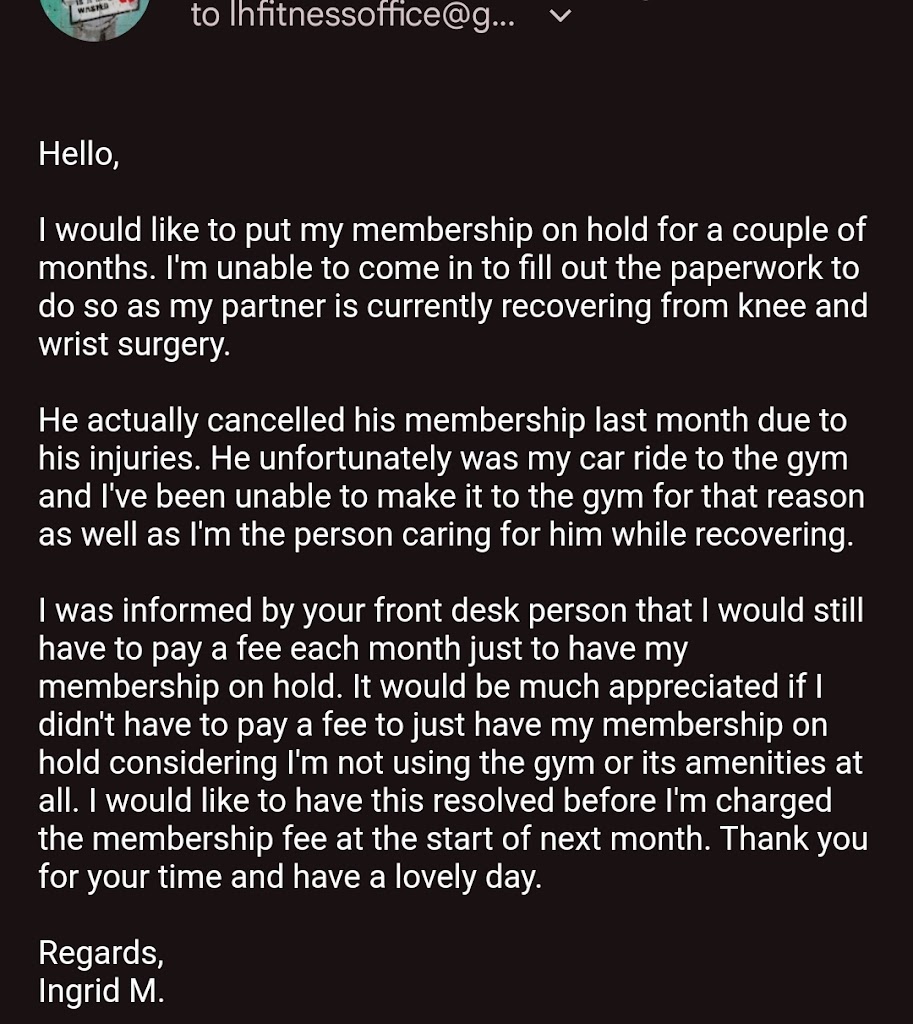Image resolution: width=913 pixels, height=1024 pixels.
Task: Click the line starting 'do so as my partner'
Action: (x=452, y=306)
